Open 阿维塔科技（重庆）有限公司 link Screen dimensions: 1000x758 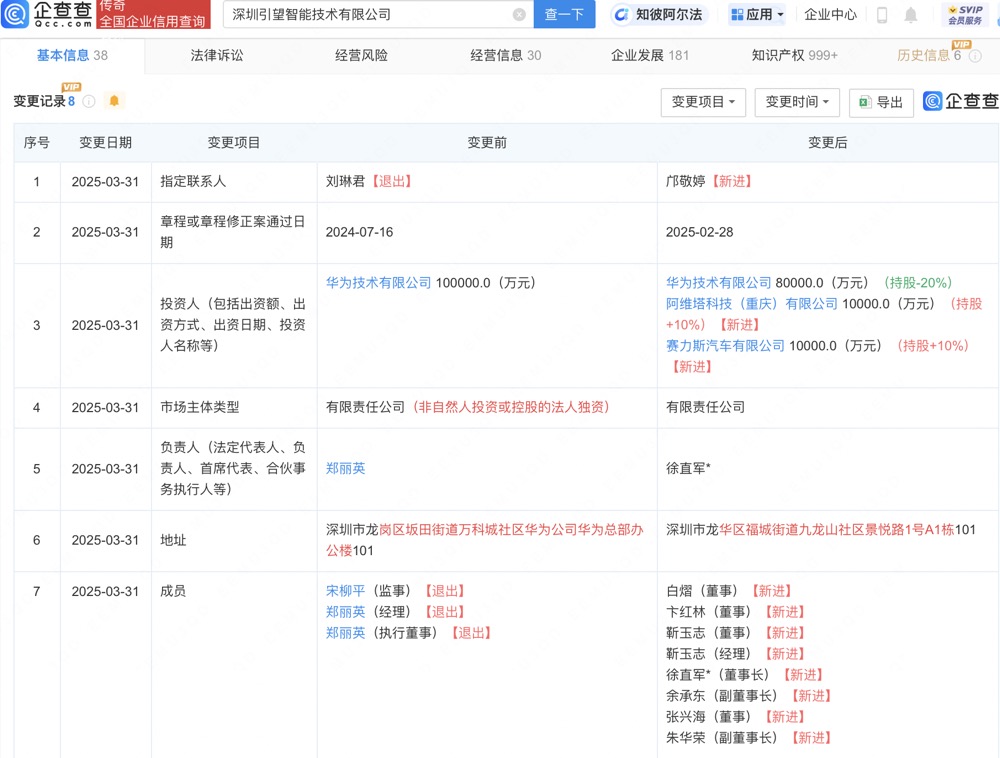(752, 304)
